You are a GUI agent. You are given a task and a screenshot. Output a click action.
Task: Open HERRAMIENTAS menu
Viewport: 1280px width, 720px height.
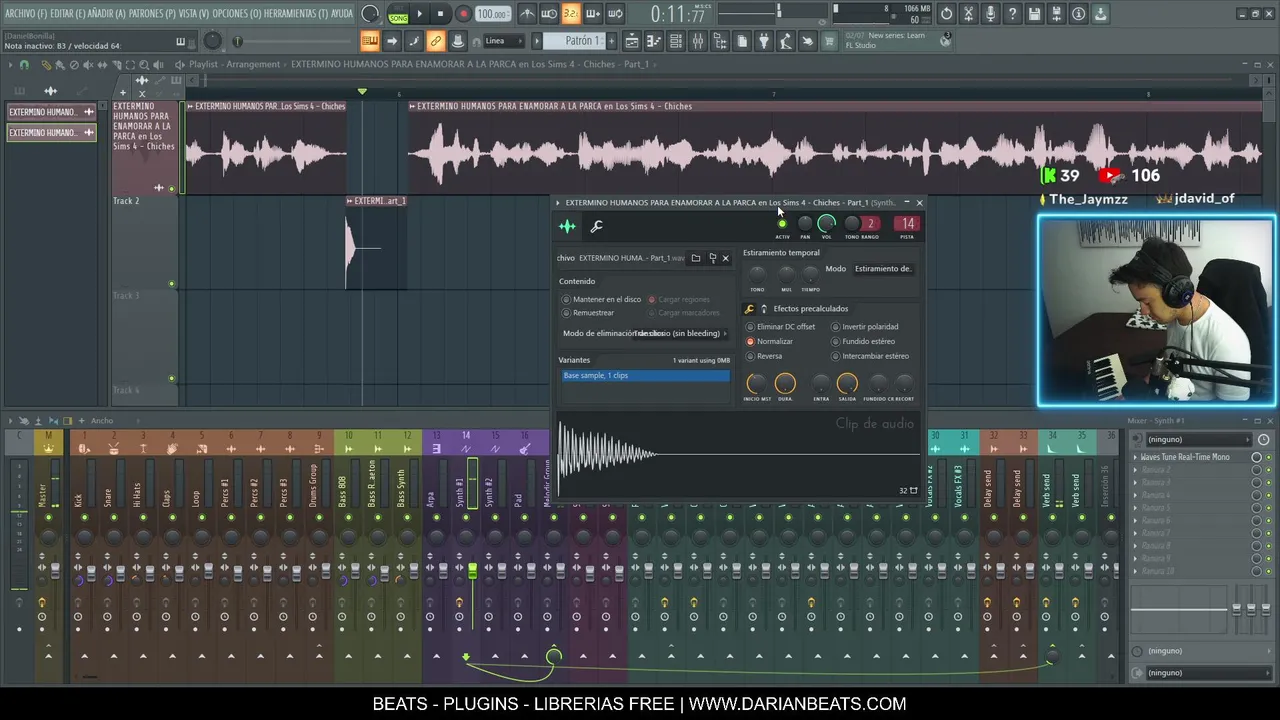click(x=296, y=14)
